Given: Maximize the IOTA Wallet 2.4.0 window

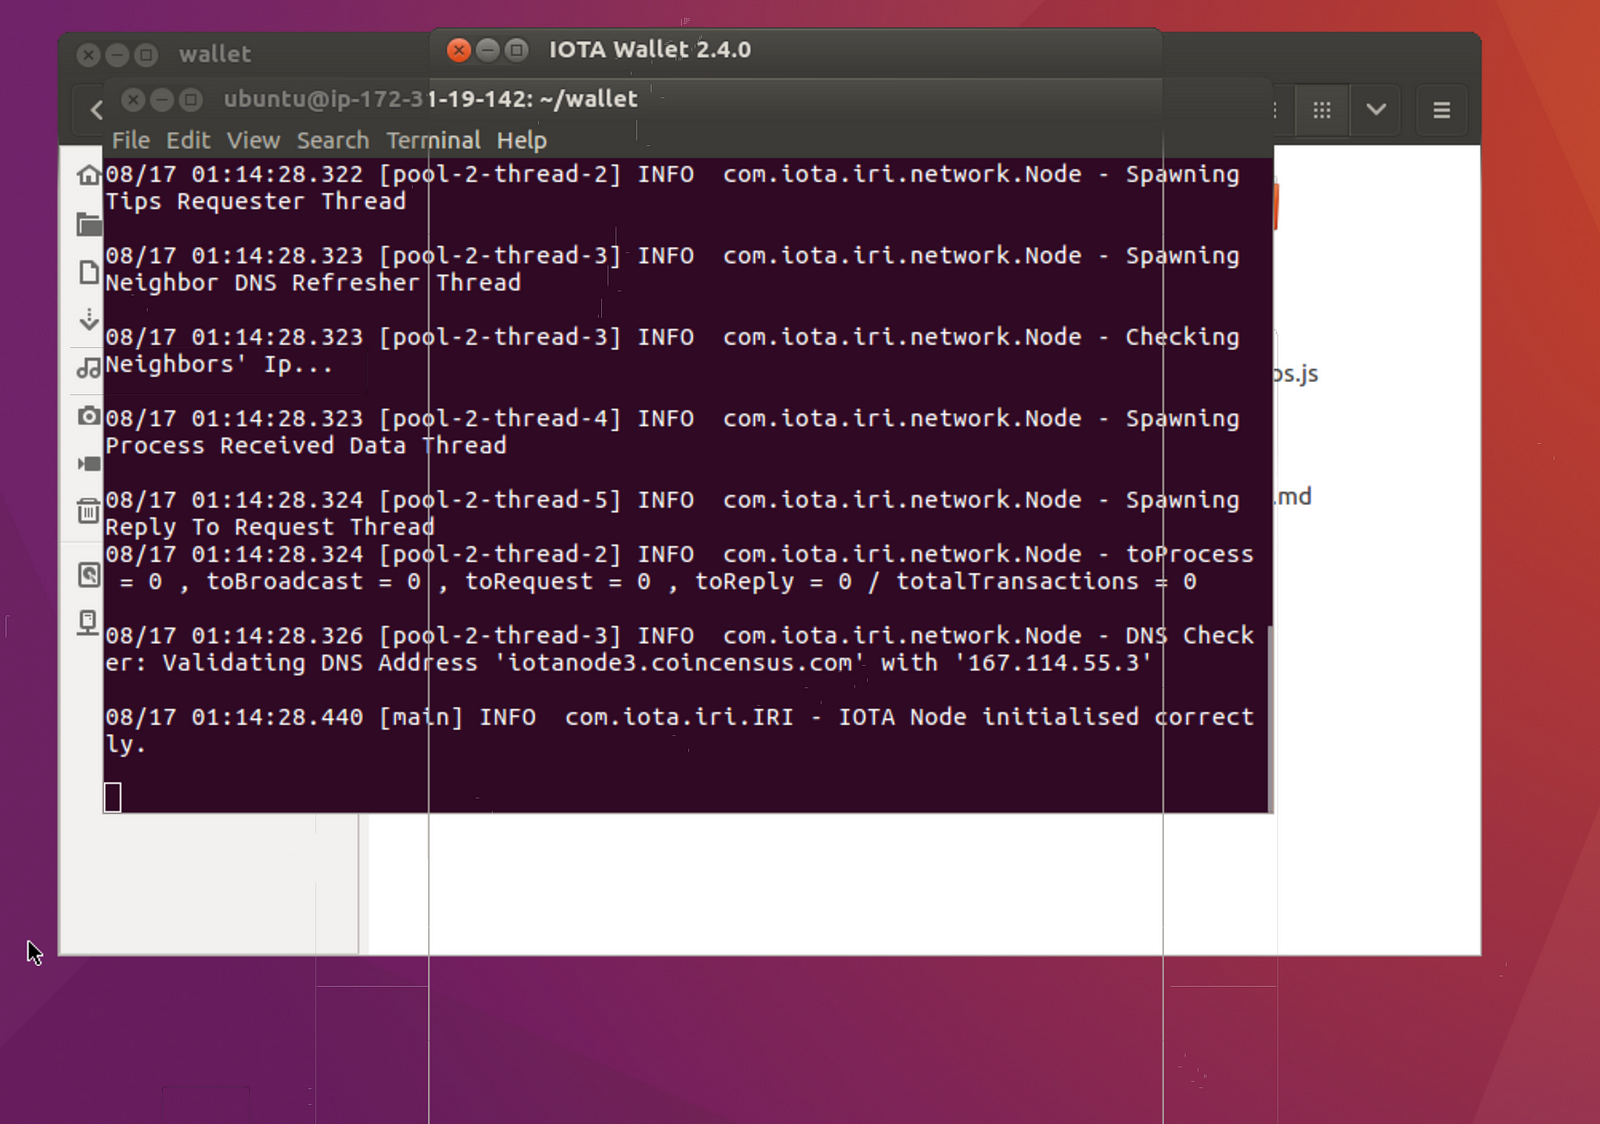Looking at the screenshot, I should pyautogui.click(x=516, y=50).
